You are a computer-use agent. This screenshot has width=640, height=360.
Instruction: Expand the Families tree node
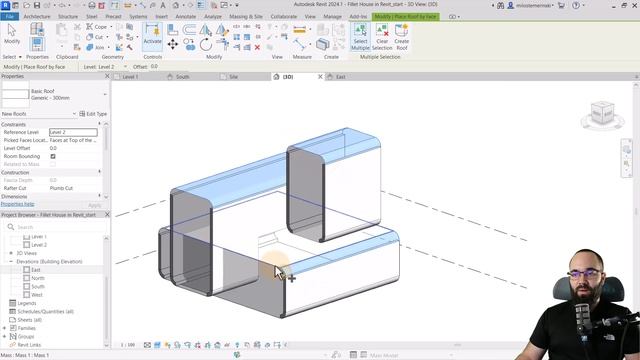pyautogui.click(x=4, y=328)
